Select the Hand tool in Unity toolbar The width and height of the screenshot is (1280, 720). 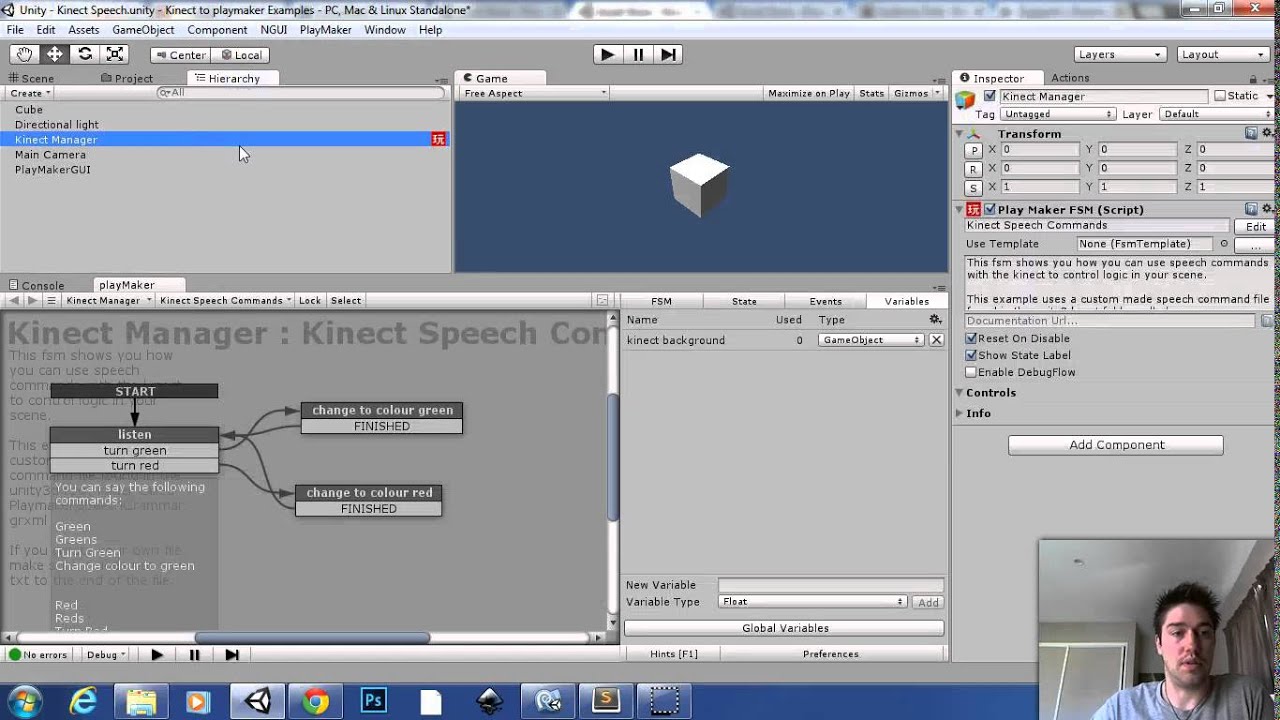(24, 54)
